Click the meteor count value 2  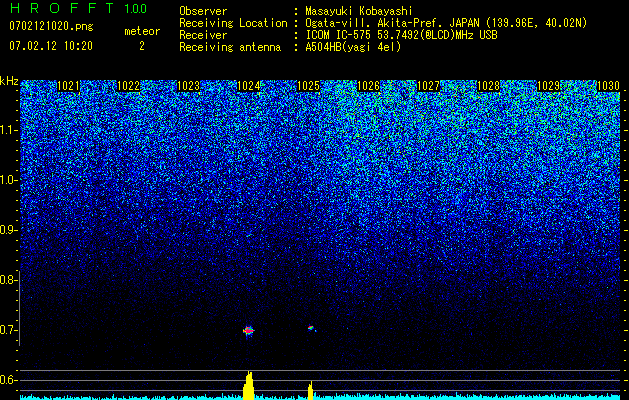[x=142, y=46]
